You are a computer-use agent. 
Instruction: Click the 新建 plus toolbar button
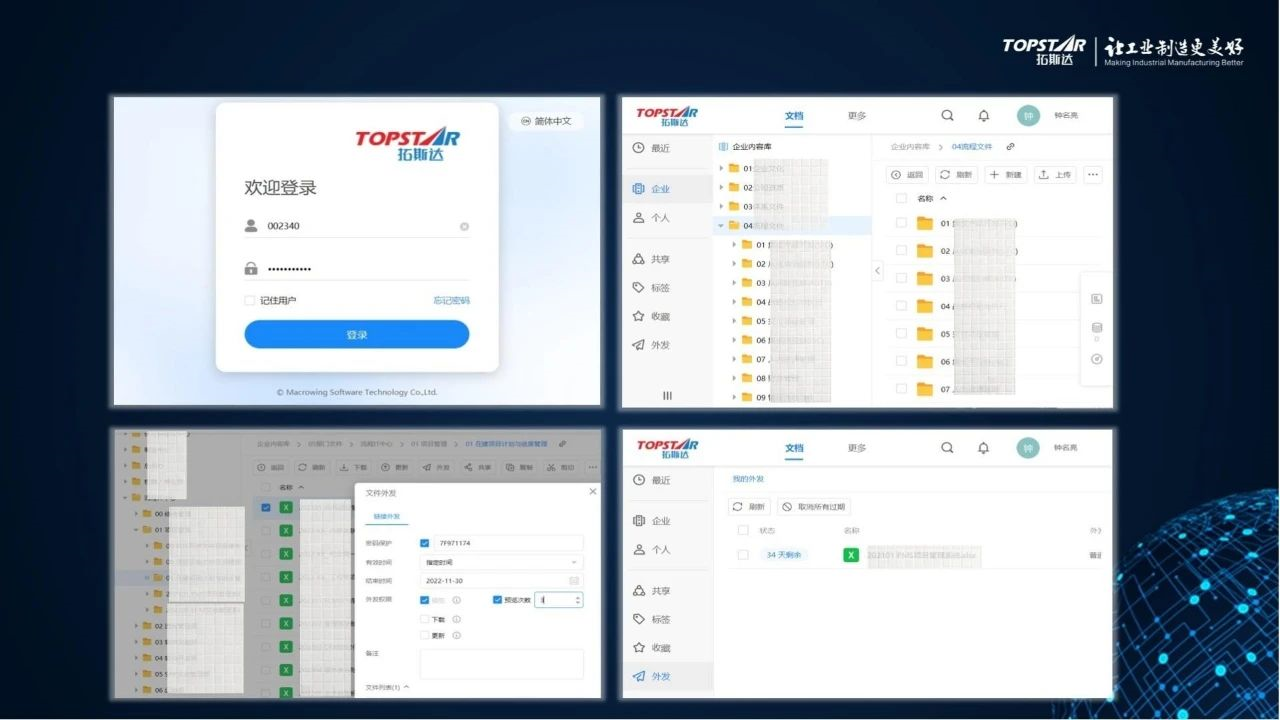tap(1005, 175)
